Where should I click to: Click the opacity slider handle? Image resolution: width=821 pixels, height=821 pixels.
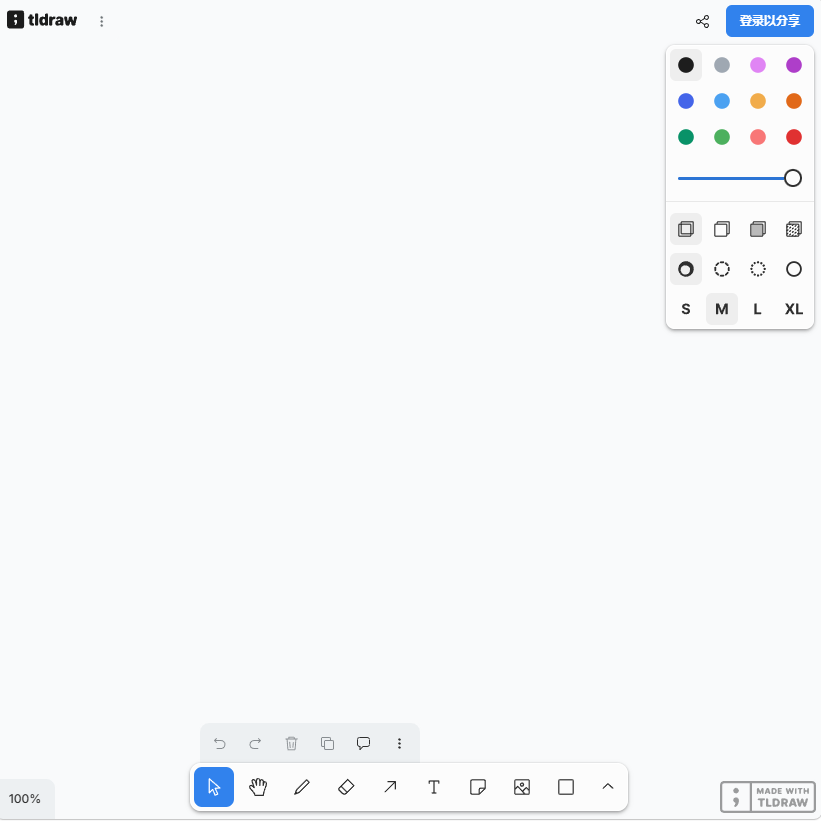coord(792,178)
